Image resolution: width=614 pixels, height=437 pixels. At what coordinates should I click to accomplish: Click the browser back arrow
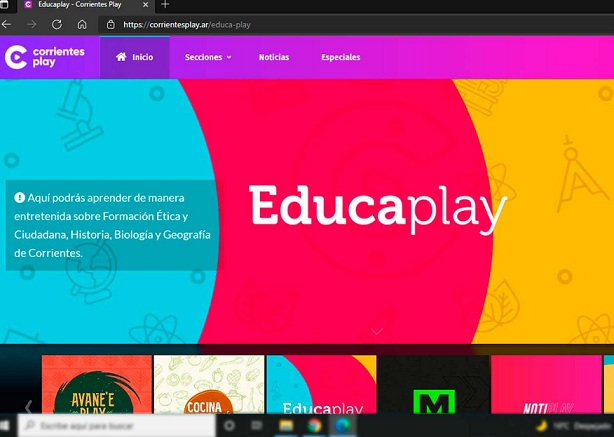pyautogui.click(x=6, y=25)
